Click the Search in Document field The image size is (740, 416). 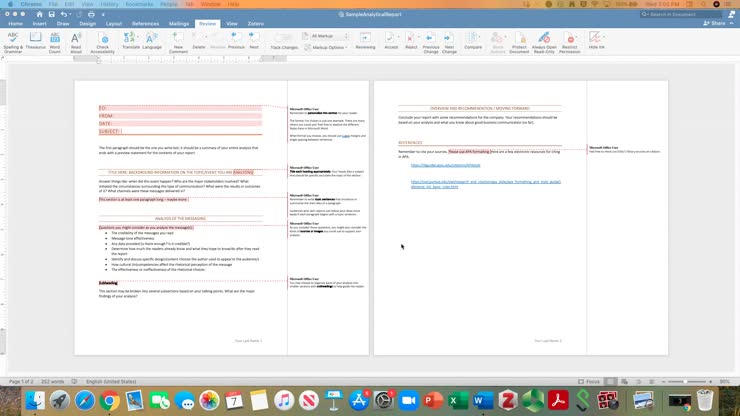[680, 14]
